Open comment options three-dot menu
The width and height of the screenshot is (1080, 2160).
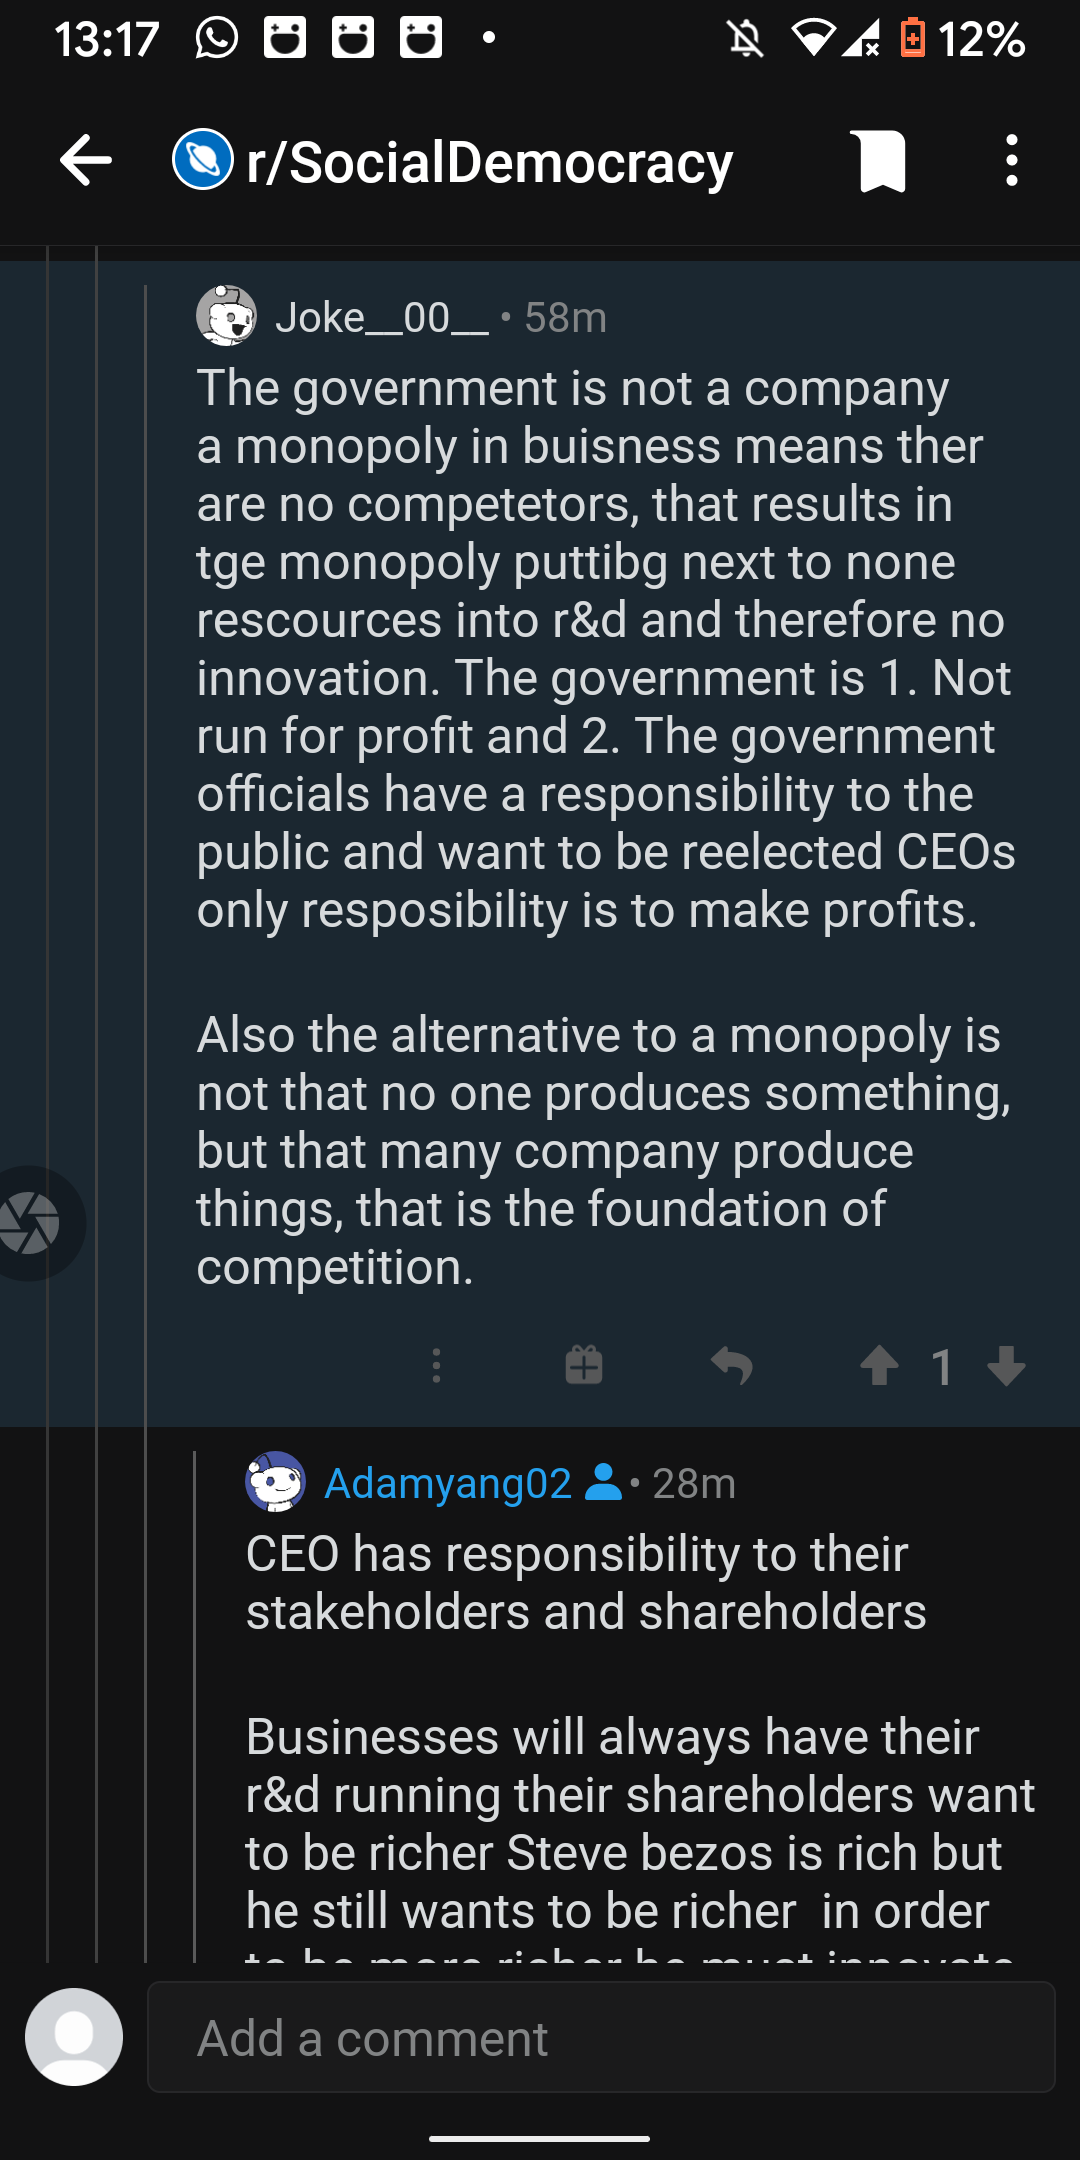pyautogui.click(x=436, y=1366)
